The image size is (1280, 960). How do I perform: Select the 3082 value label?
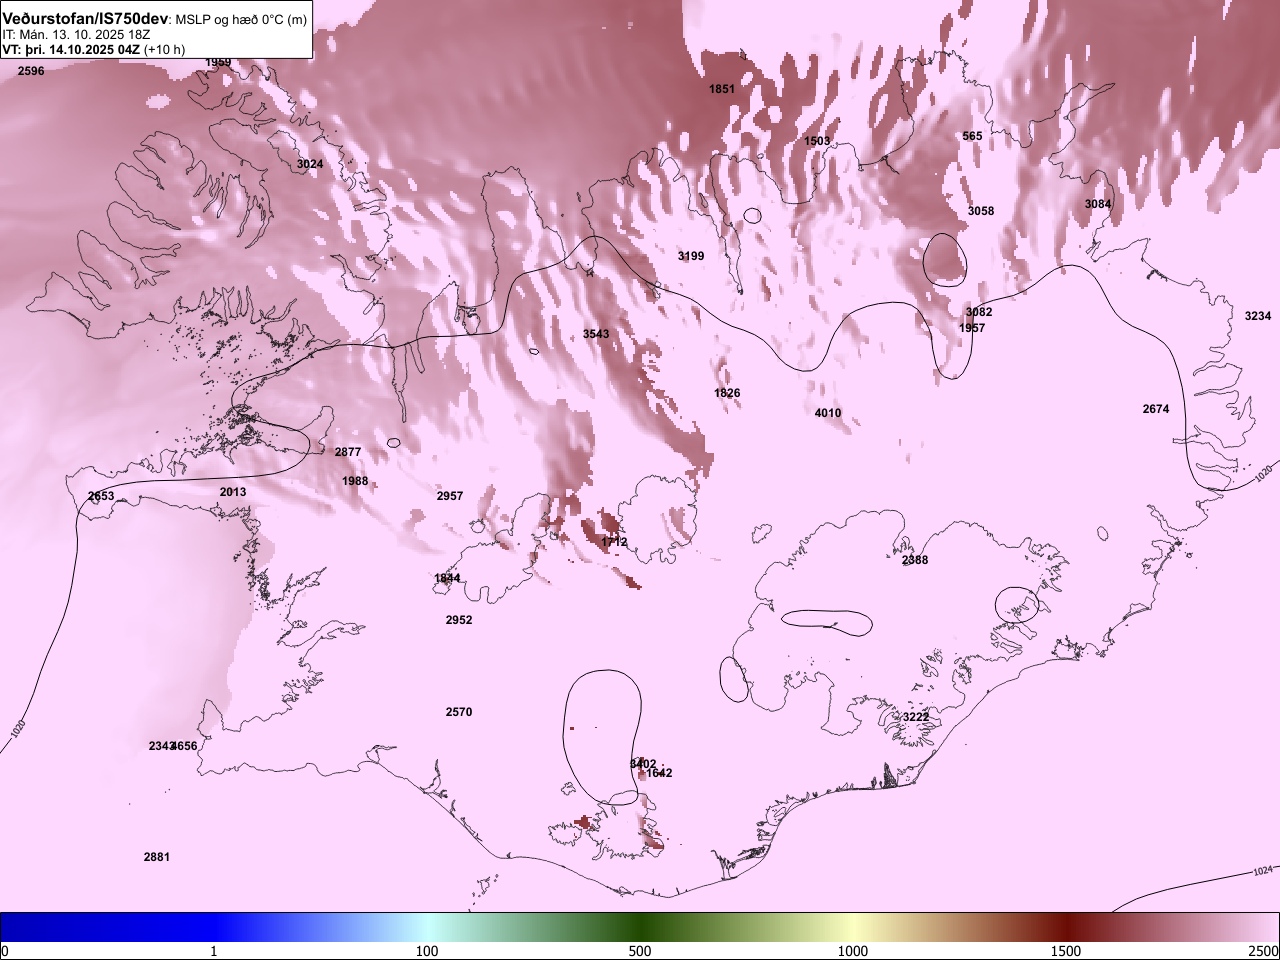coord(979,312)
